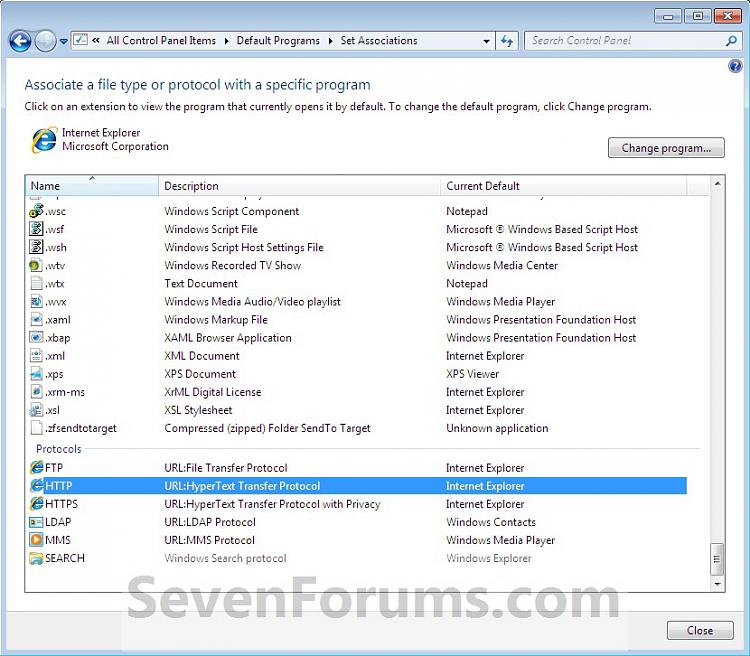The width and height of the screenshot is (750, 656).
Task: Click the Back navigation arrow button
Action: (20, 41)
